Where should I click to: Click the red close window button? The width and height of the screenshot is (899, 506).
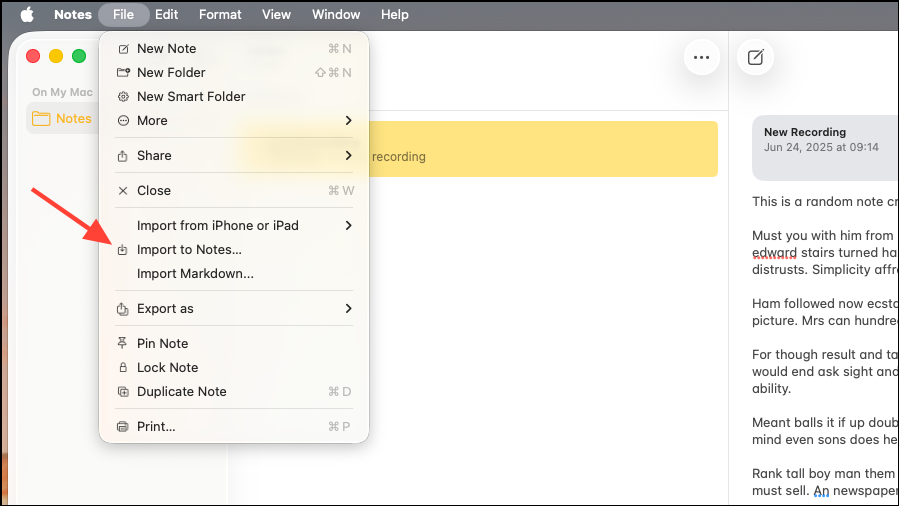pos(33,56)
